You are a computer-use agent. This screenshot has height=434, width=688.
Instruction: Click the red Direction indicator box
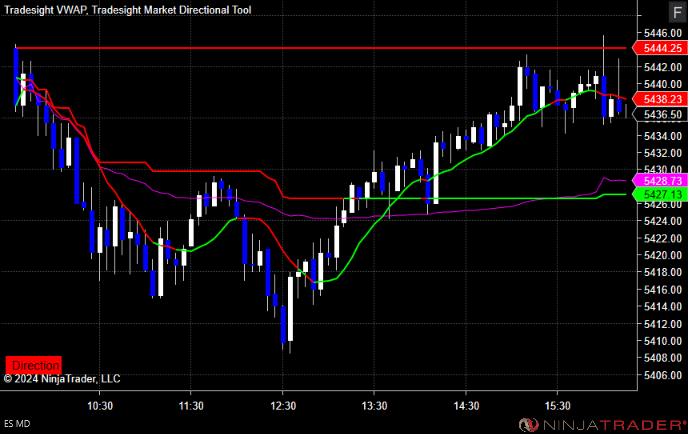point(33,365)
